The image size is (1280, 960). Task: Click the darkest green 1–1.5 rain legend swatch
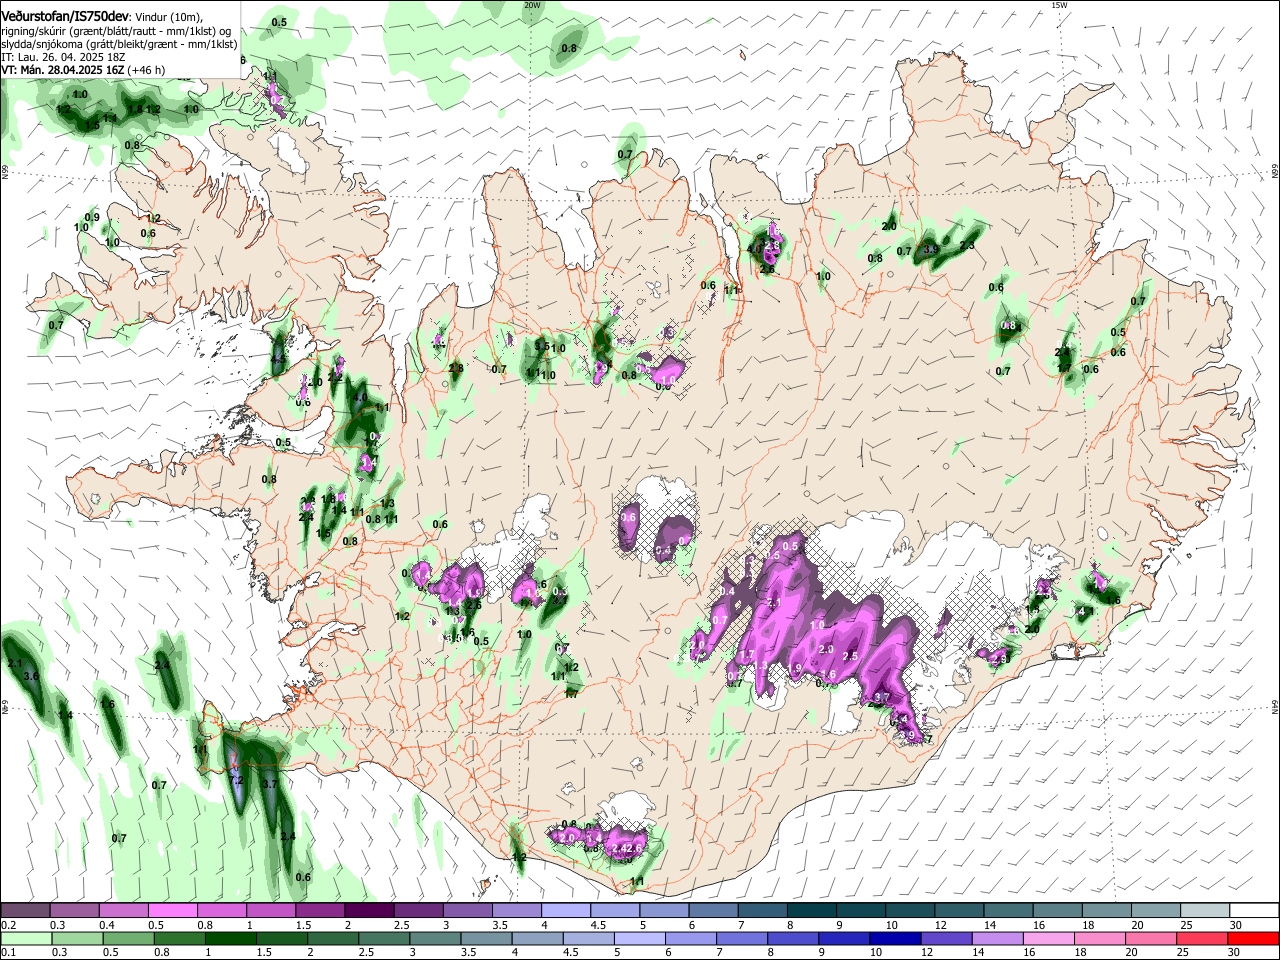pyautogui.click(x=230, y=938)
